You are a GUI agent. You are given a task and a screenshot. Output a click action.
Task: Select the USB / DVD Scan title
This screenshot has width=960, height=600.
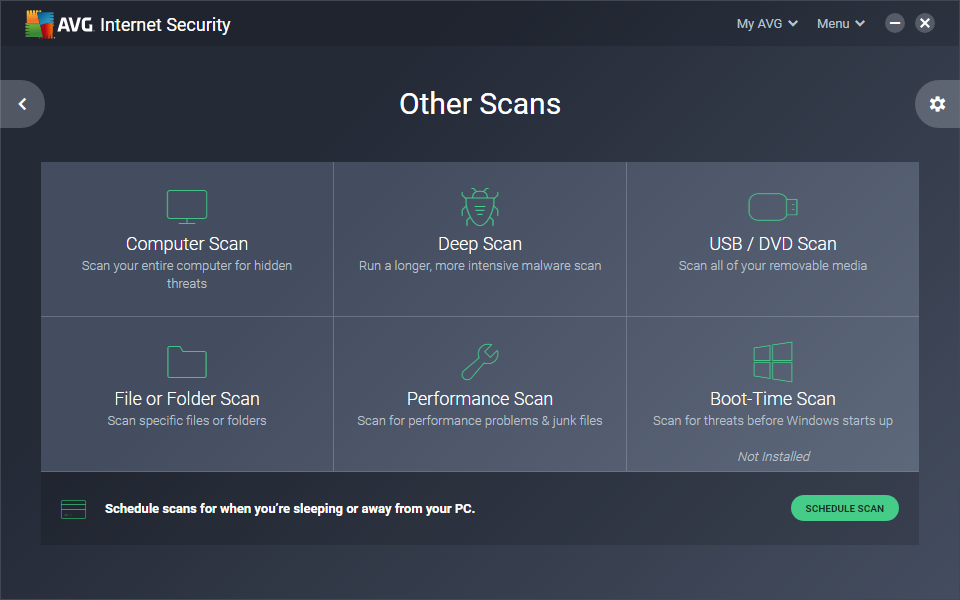click(773, 244)
